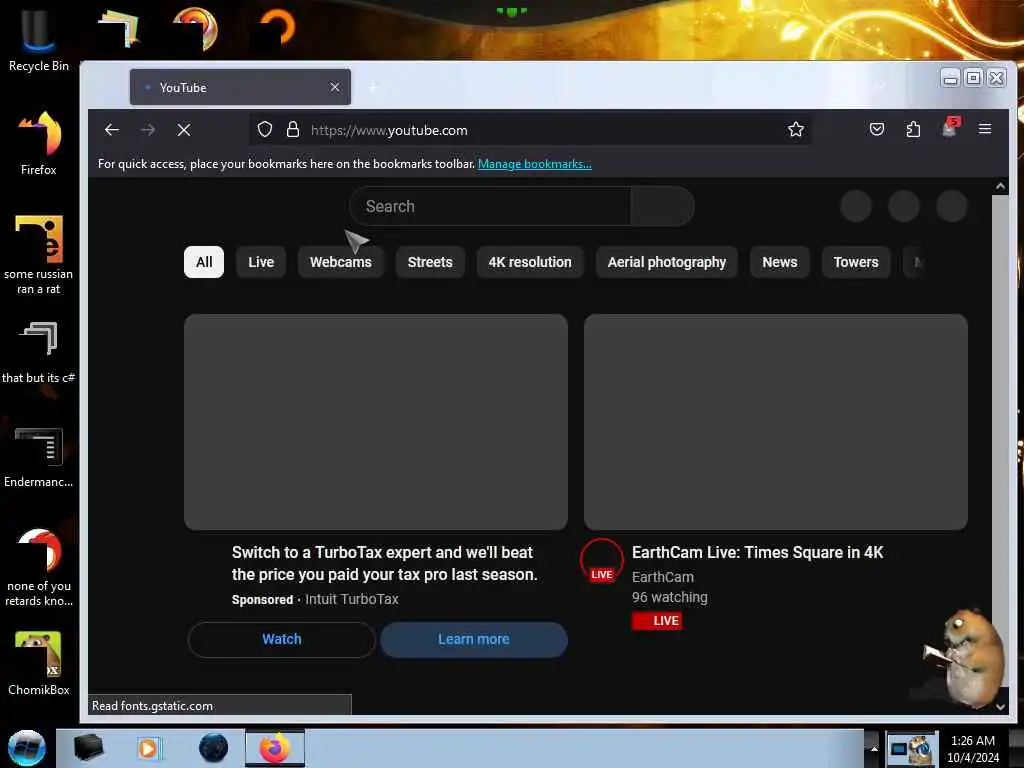The height and width of the screenshot is (768, 1024).
Task: Select the Streets filter chip
Action: pos(430,262)
